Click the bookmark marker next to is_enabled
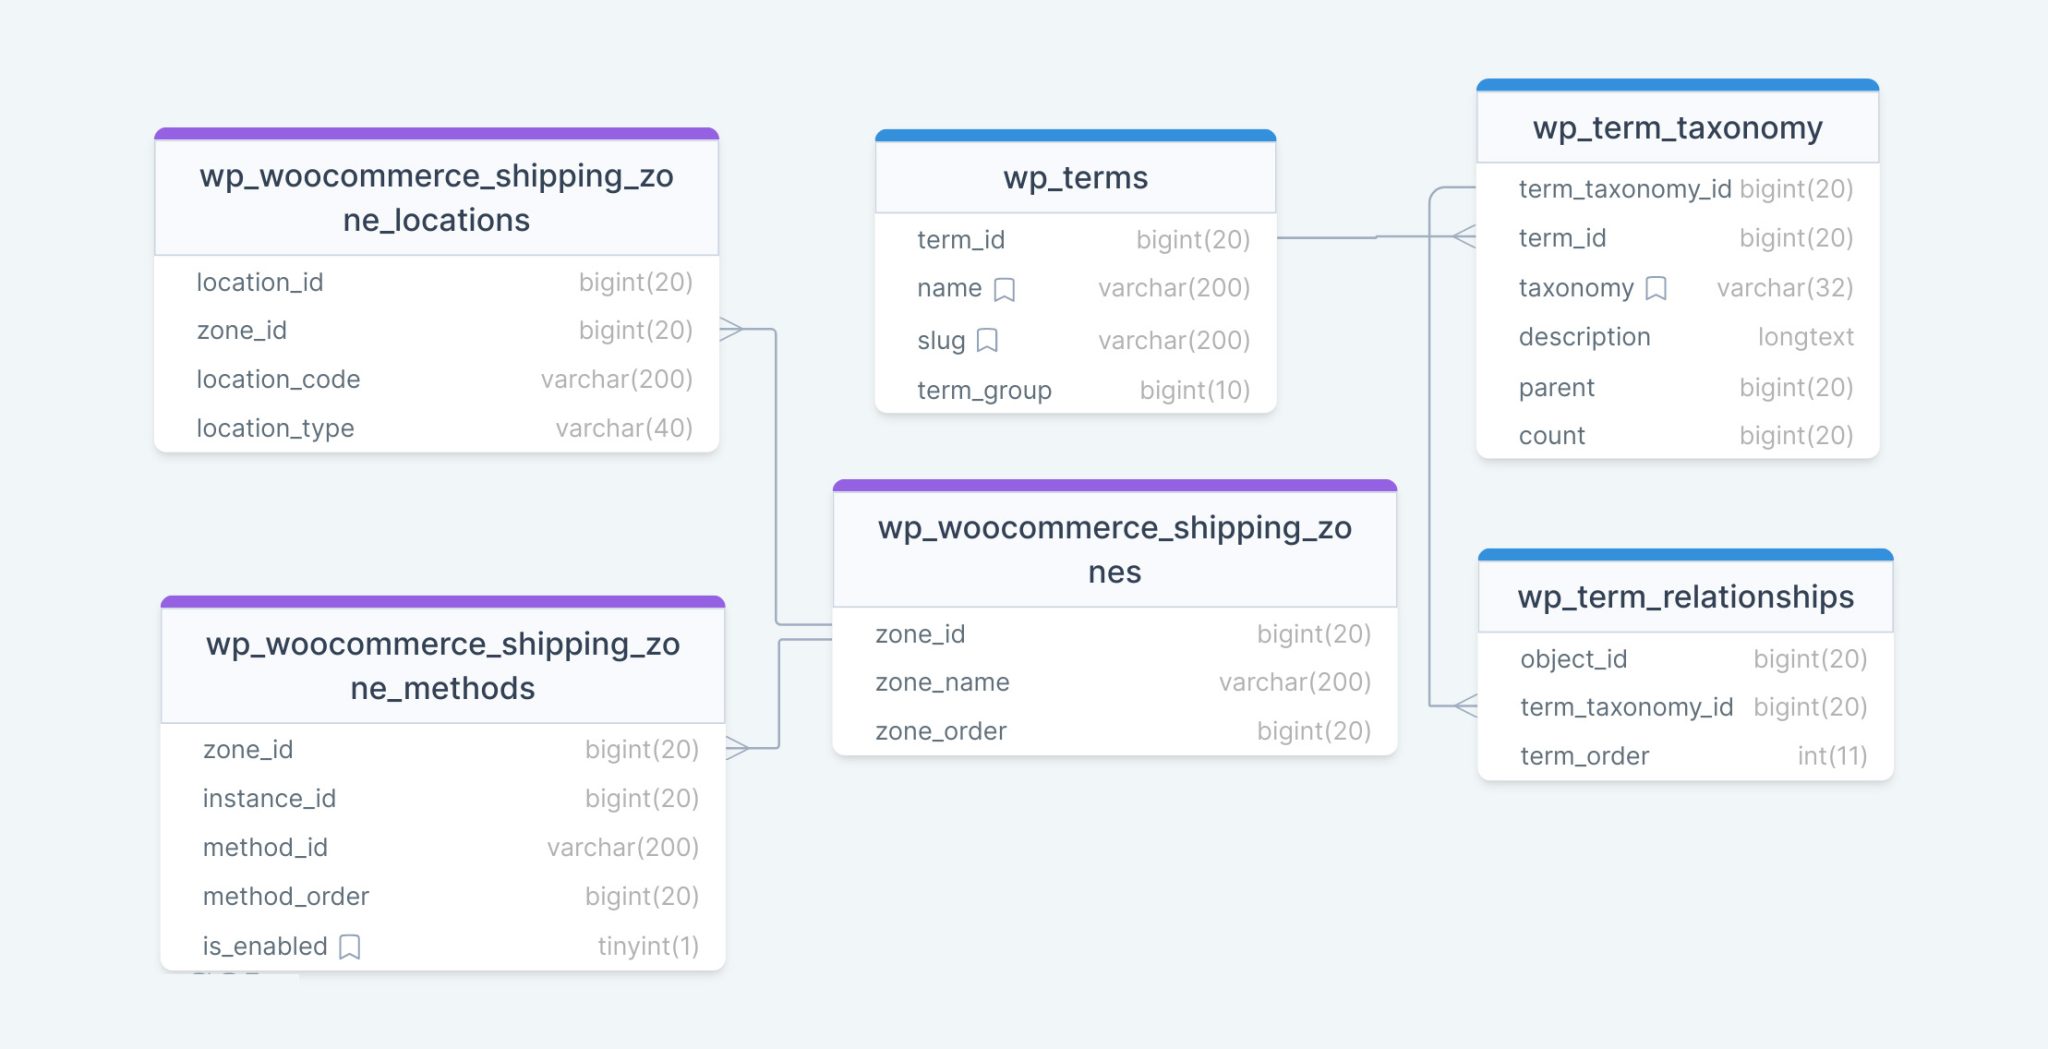 [x=349, y=946]
